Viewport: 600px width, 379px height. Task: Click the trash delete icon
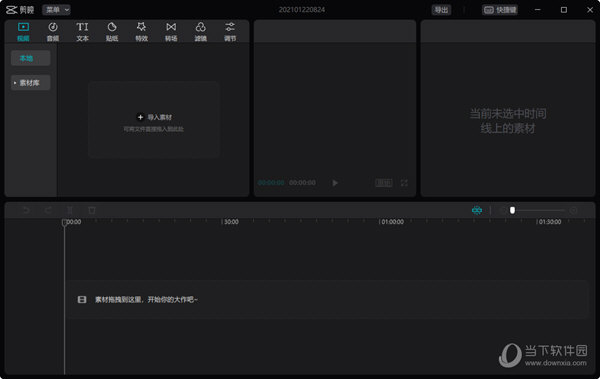coord(92,210)
